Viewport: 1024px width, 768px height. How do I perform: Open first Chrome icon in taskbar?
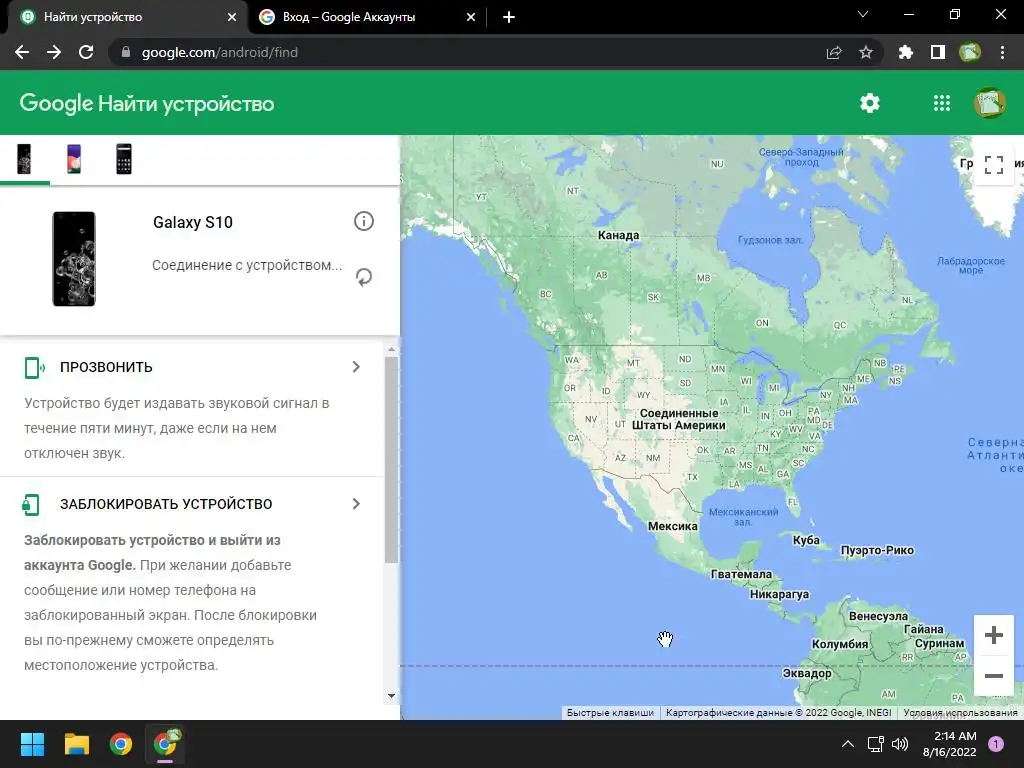(x=121, y=744)
